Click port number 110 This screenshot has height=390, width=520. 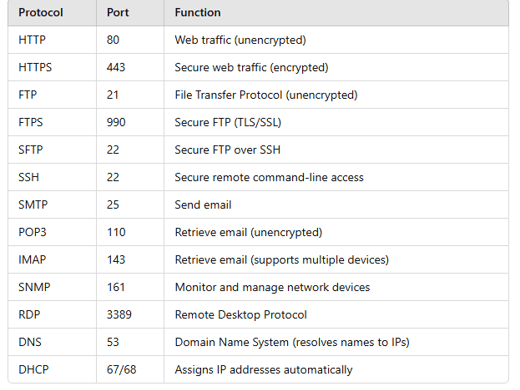click(x=116, y=232)
